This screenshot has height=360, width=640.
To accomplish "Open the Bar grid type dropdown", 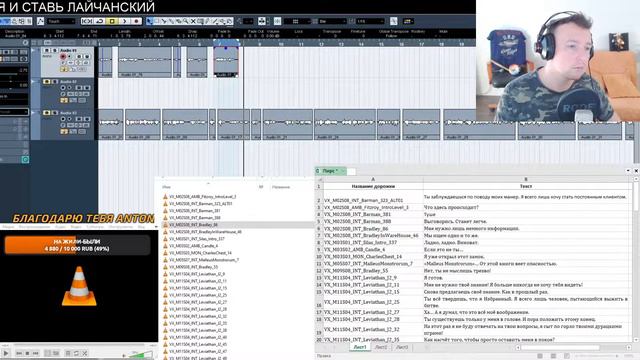I will (332, 21).
